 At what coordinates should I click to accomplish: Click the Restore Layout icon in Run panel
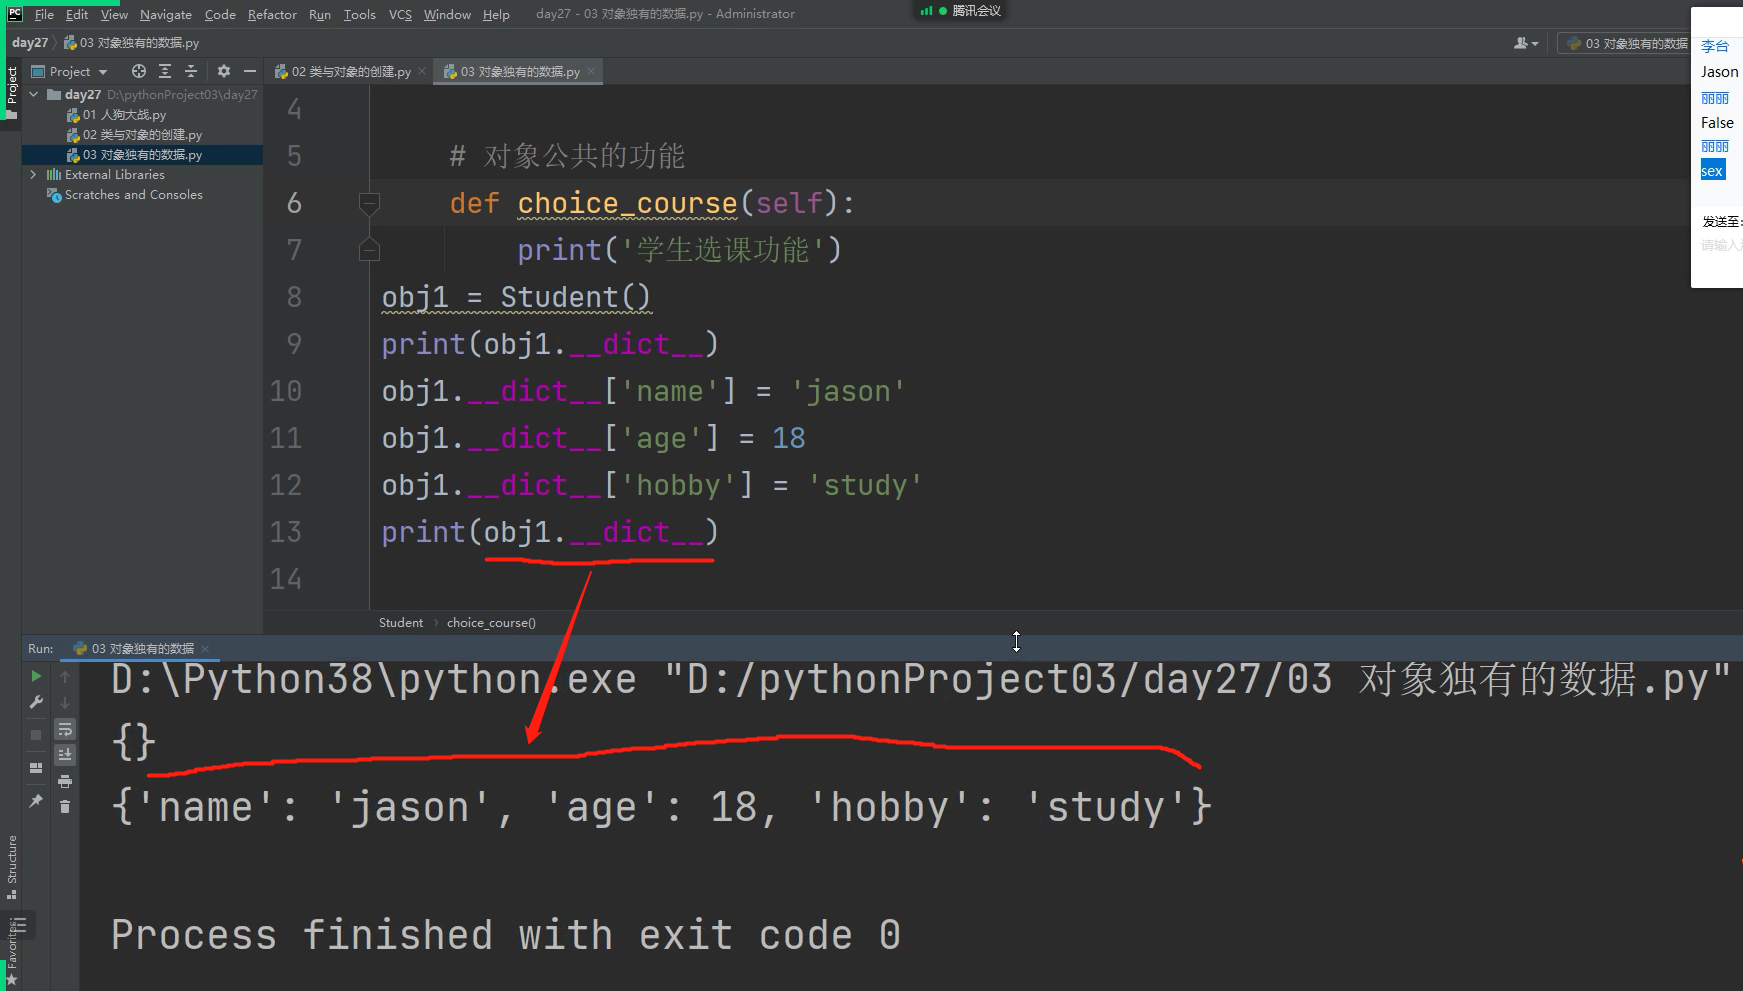36,768
